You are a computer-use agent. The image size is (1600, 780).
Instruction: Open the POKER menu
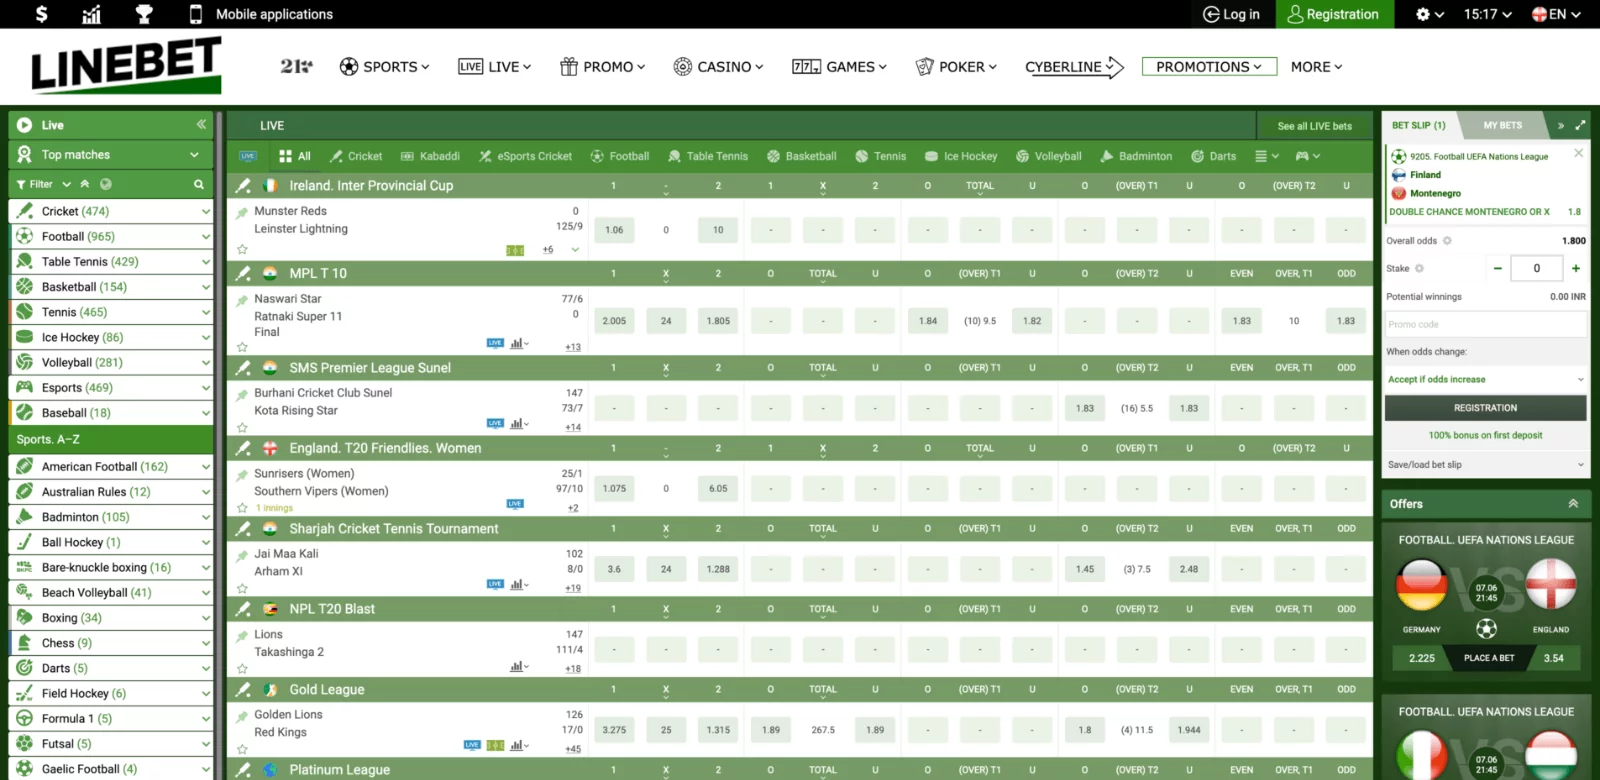[x=956, y=67]
